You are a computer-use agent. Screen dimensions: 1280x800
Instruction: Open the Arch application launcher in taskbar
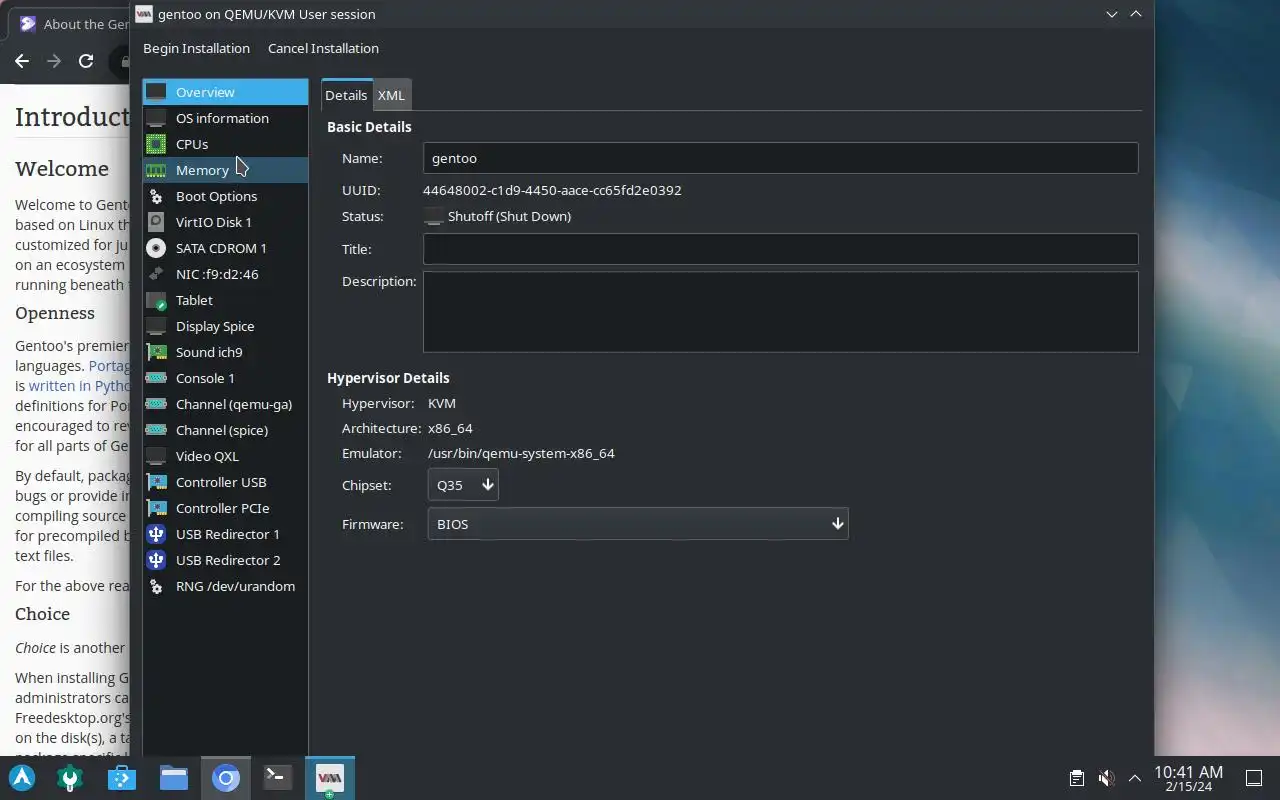(x=22, y=777)
